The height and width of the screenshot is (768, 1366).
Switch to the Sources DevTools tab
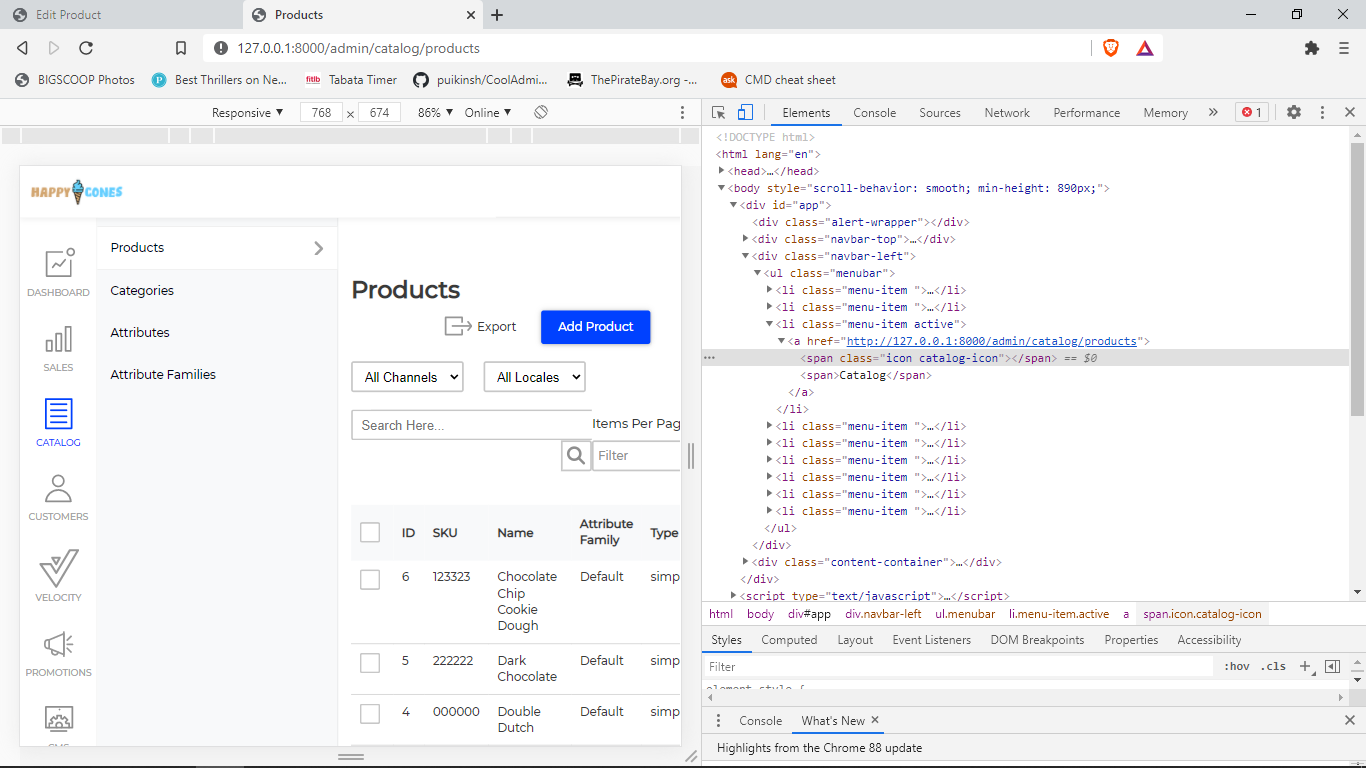(940, 113)
